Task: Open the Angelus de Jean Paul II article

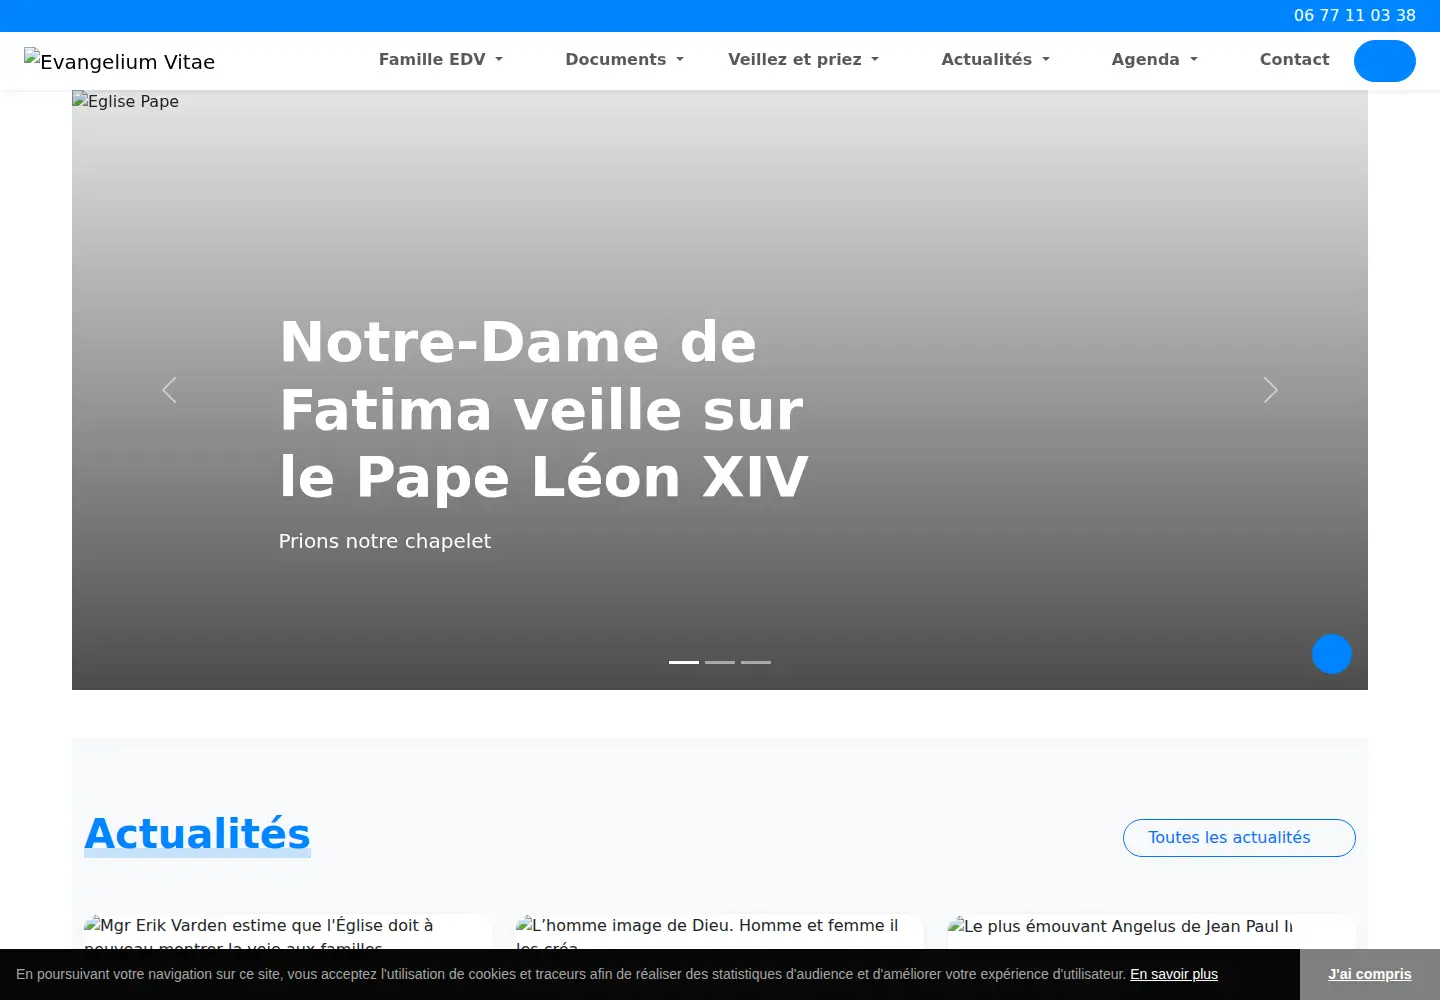Action: click(1152, 931)
